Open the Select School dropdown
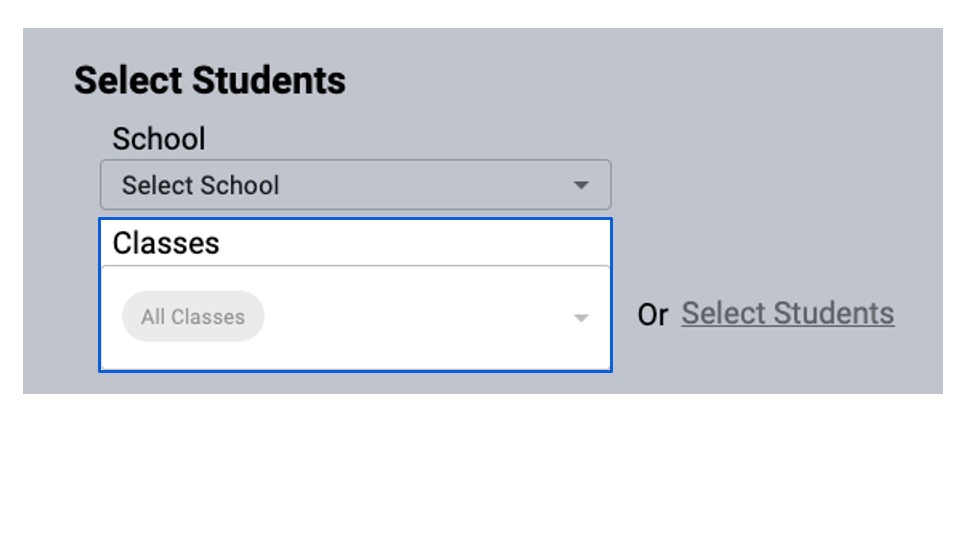The image size is (960, 540). point(355,185)
